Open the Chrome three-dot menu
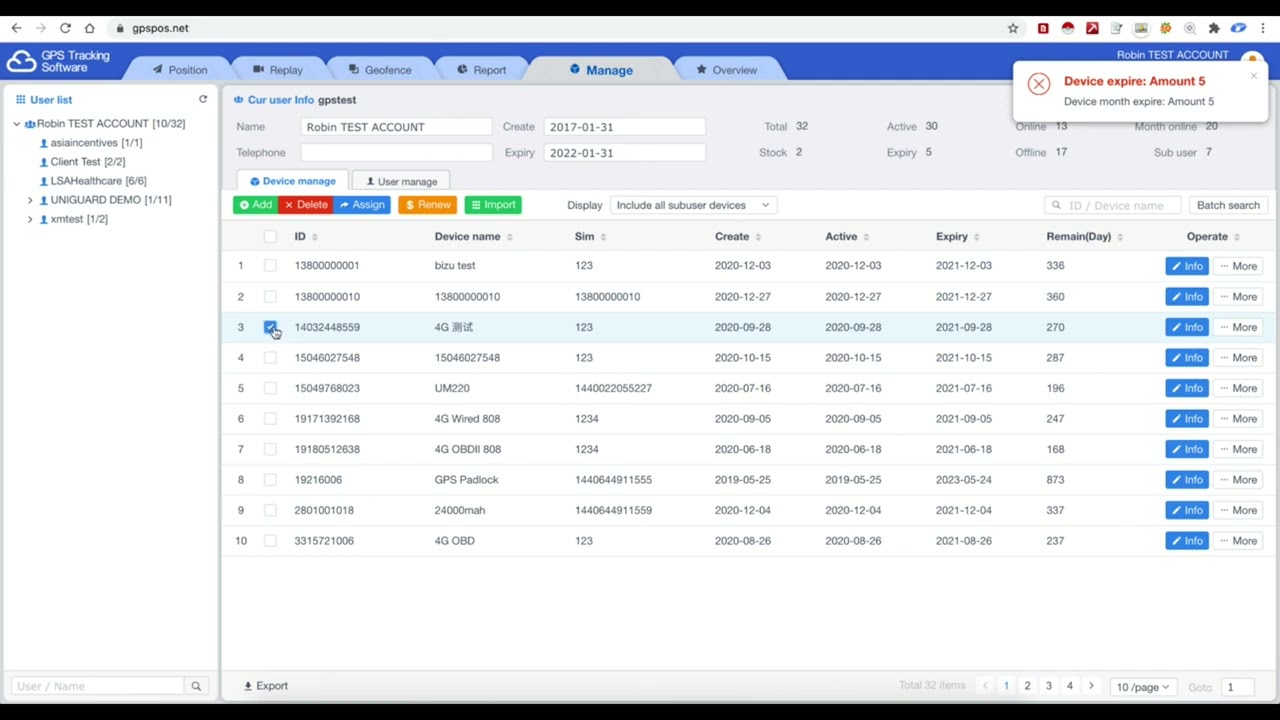Screen dimensions: 1280x720 pyautogui.click(x=1263, y=28)
